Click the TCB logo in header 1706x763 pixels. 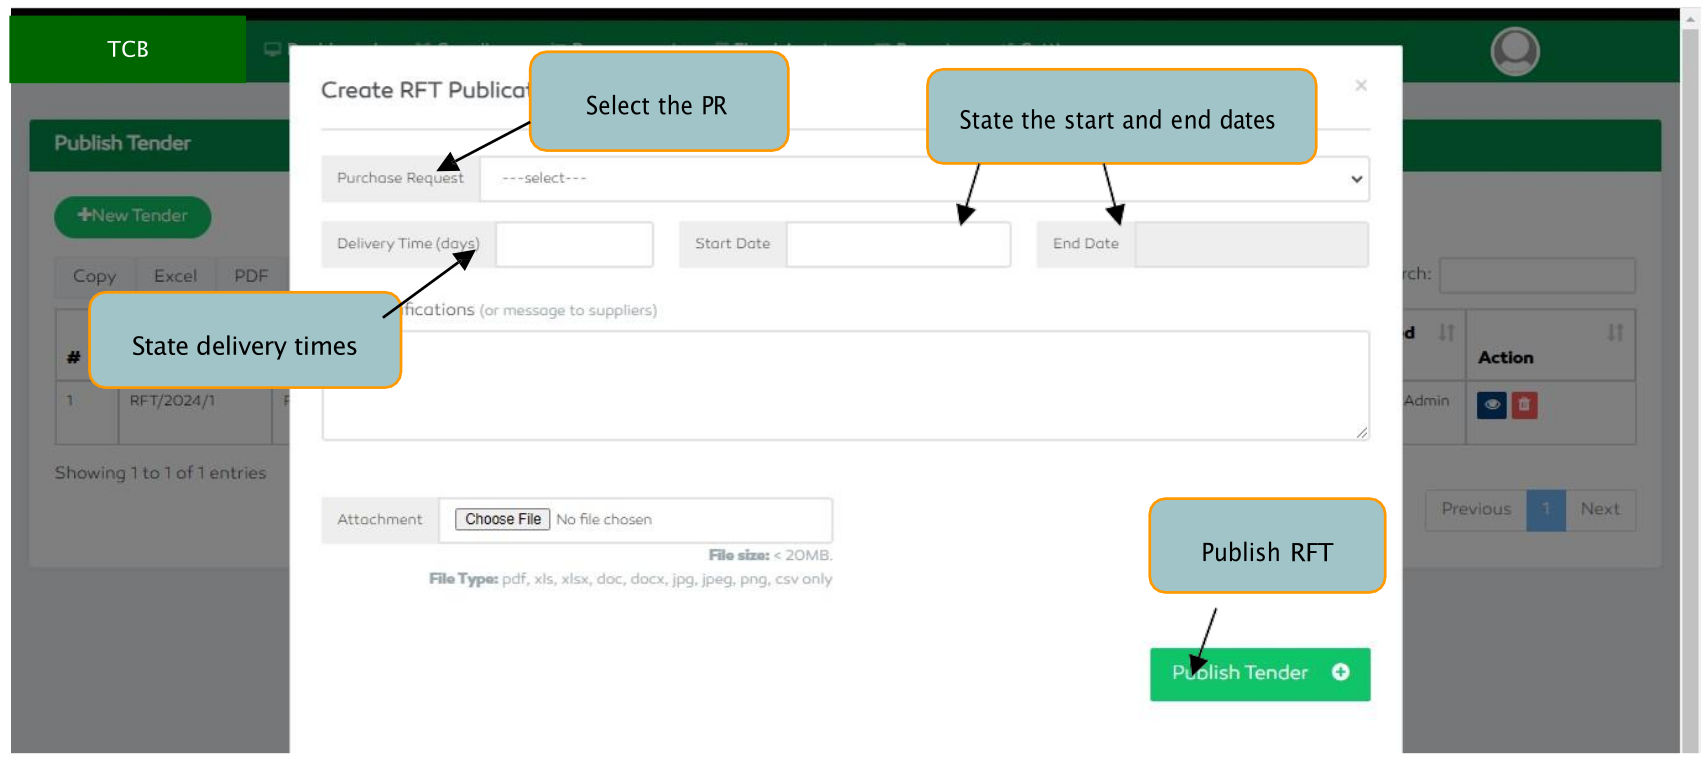point(128,49)
